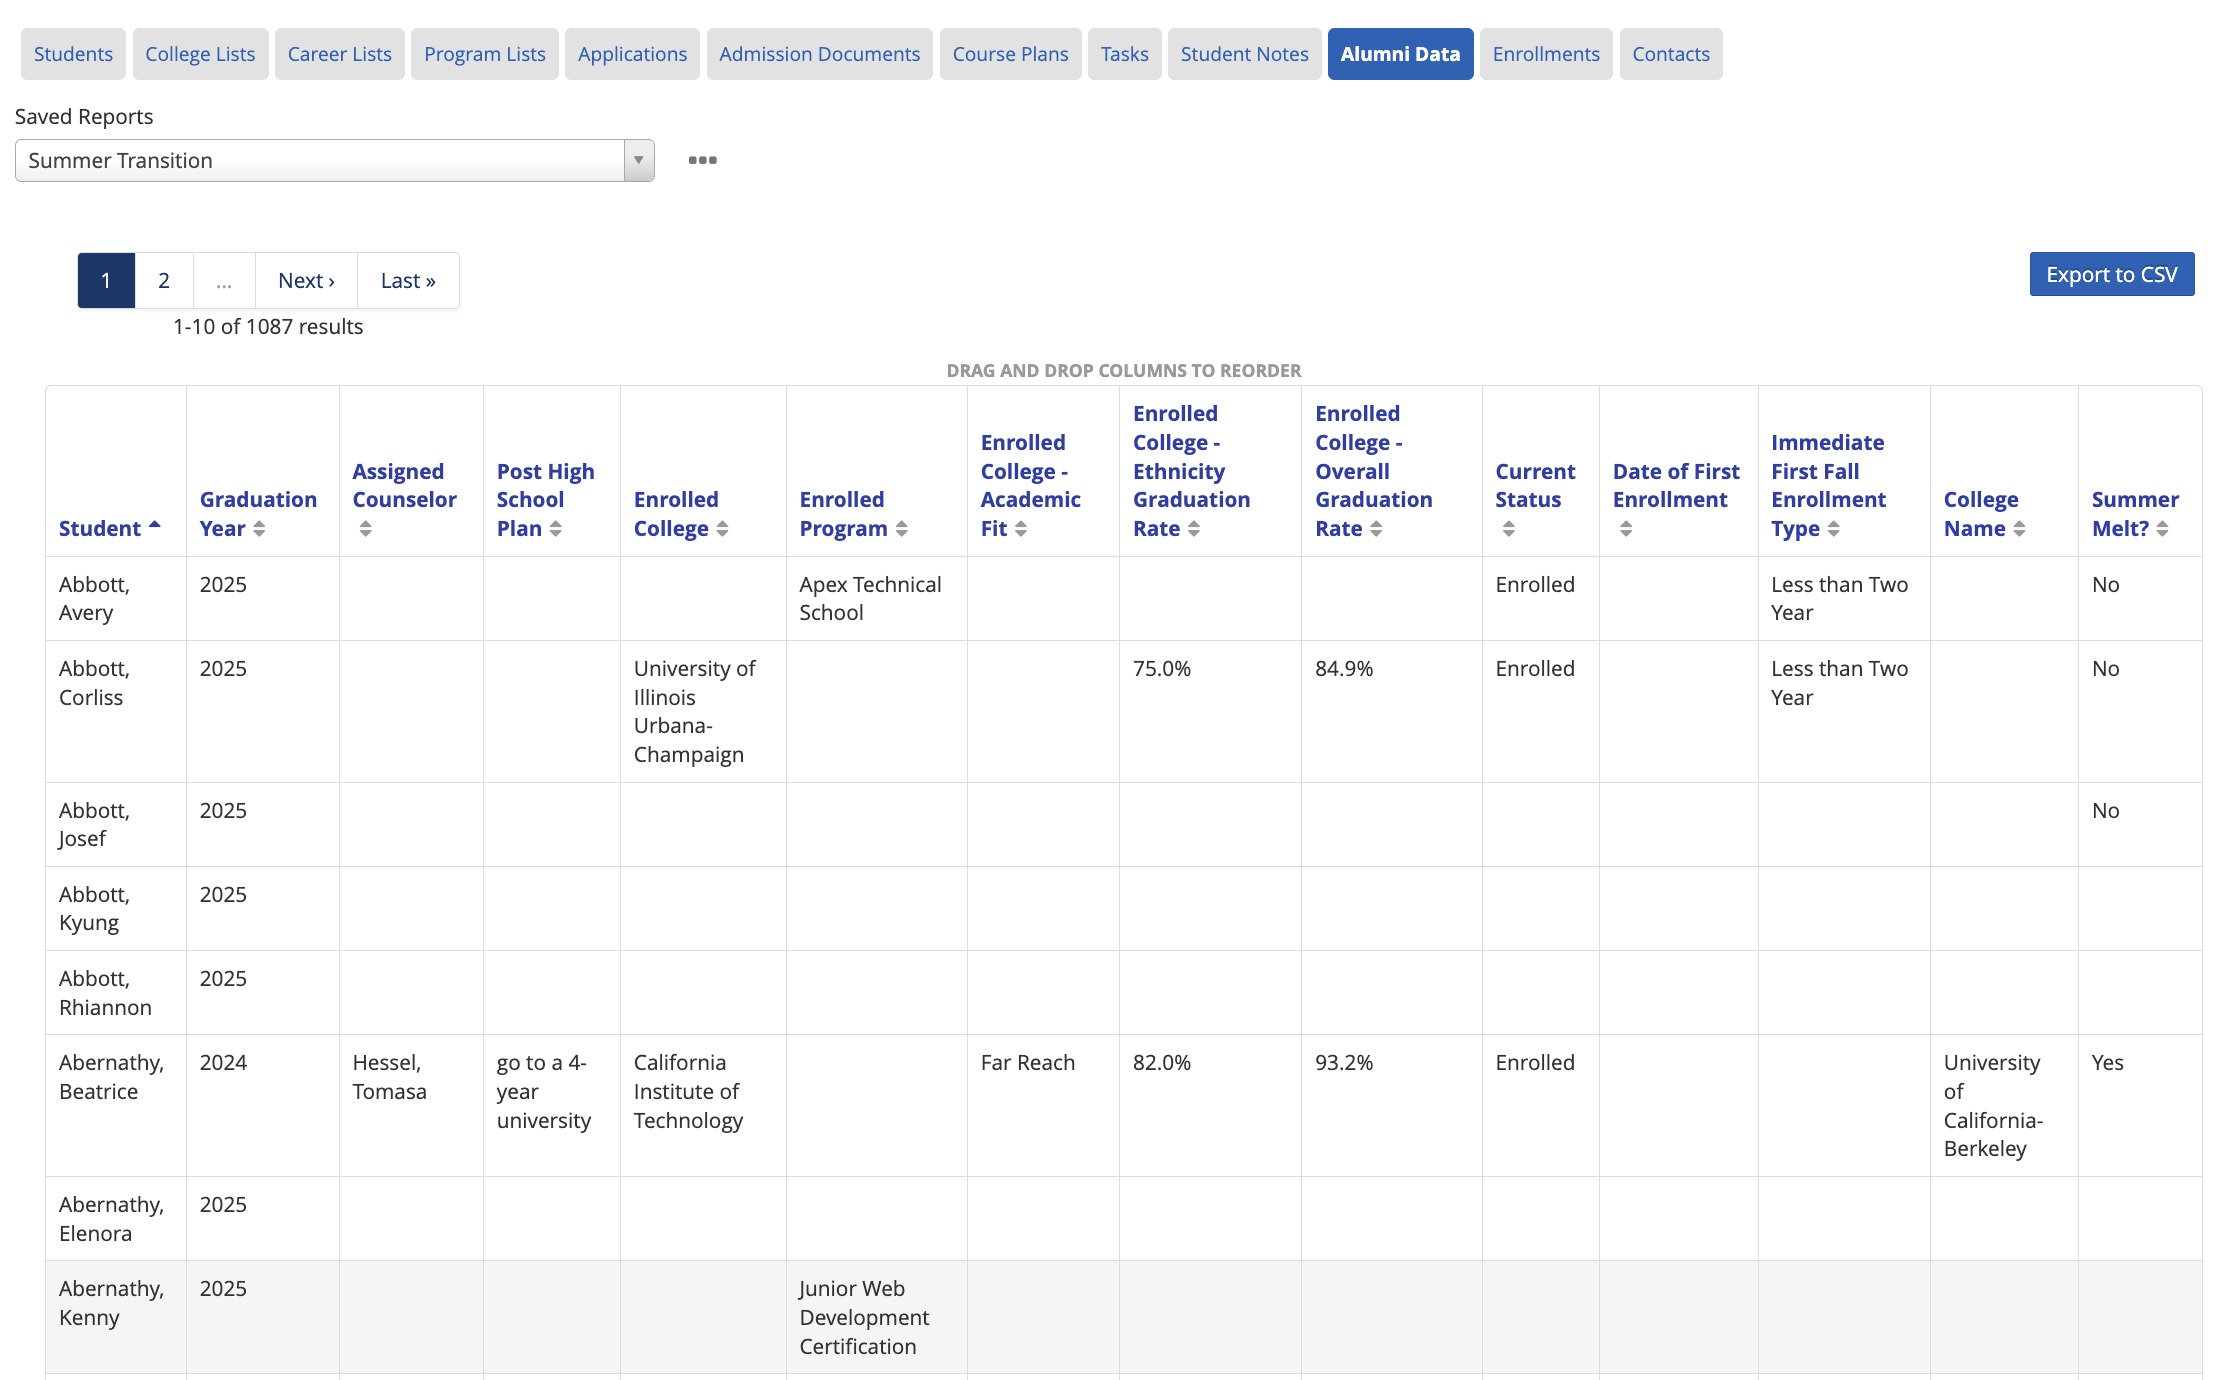Image resolution: width=2218 pixels, height=1380 pixels.
Task: Click the Post High School Plan header
Action: coord(545,499)
